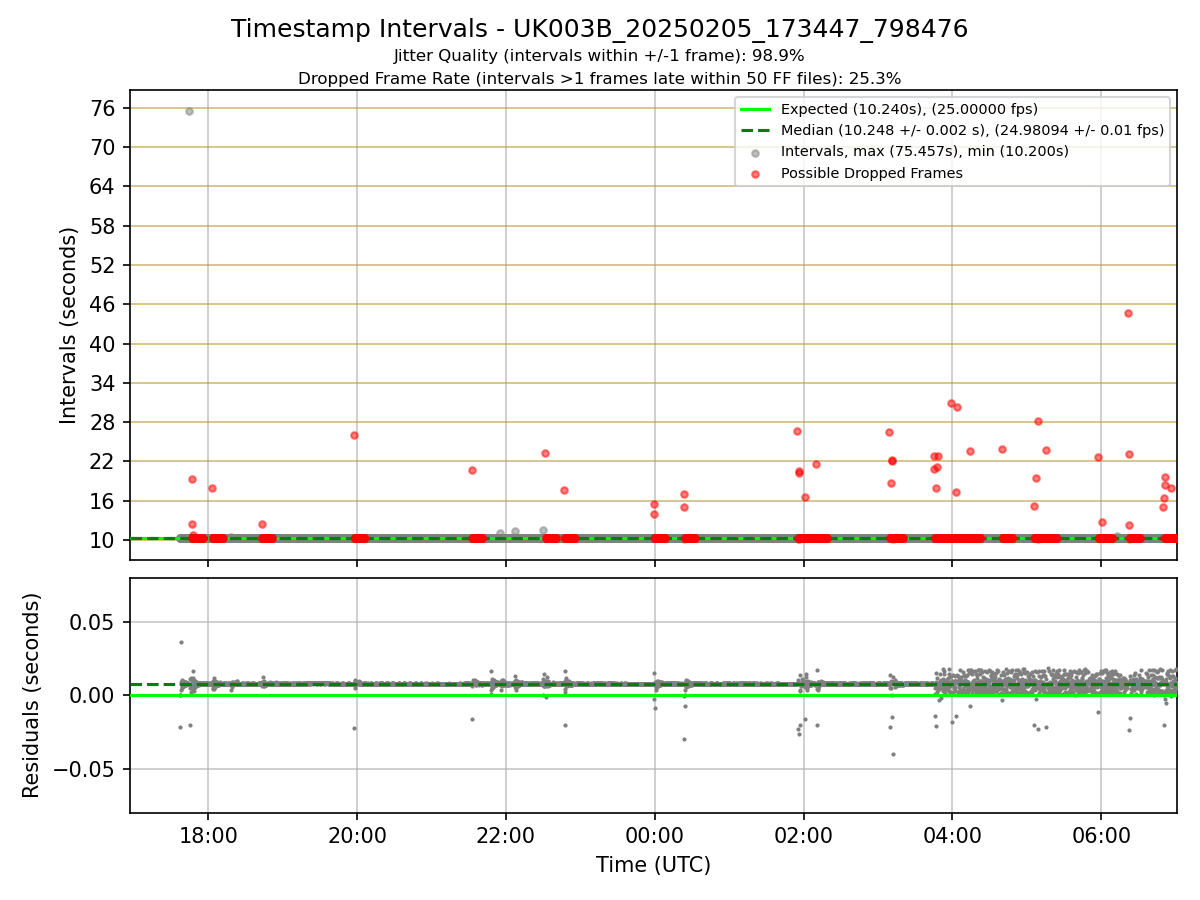Click the 'Time (UTC)' x-axis label
The image size is (1200, 900).
[653, 865]
